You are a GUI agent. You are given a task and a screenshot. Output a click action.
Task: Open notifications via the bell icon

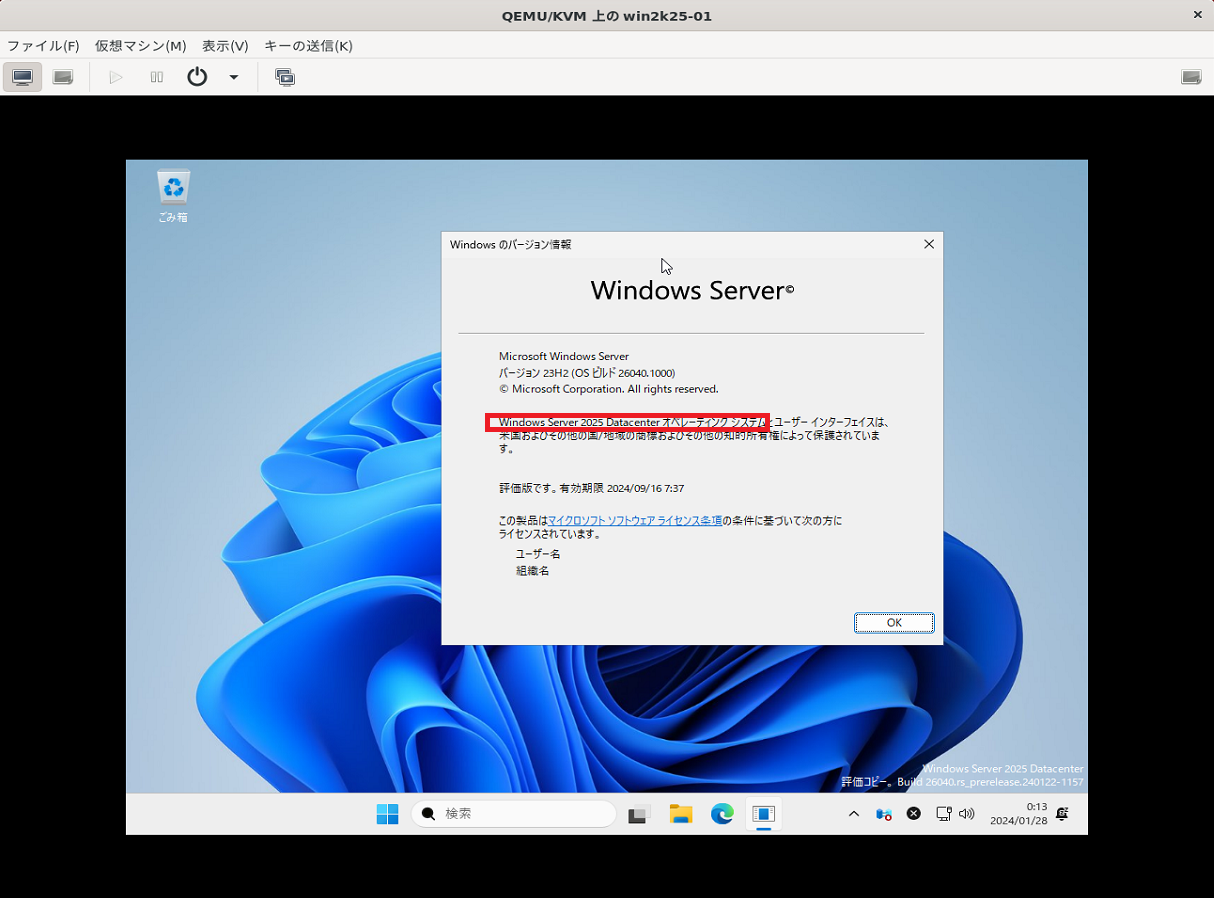(x=1062, y=814)
